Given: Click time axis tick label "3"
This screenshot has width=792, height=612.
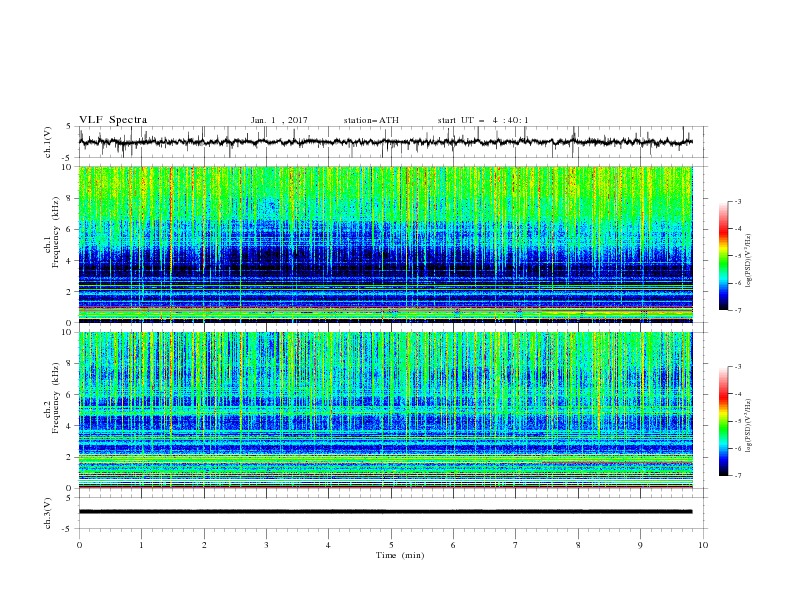Looking at the screenshot, I should [x=266, y=545].
